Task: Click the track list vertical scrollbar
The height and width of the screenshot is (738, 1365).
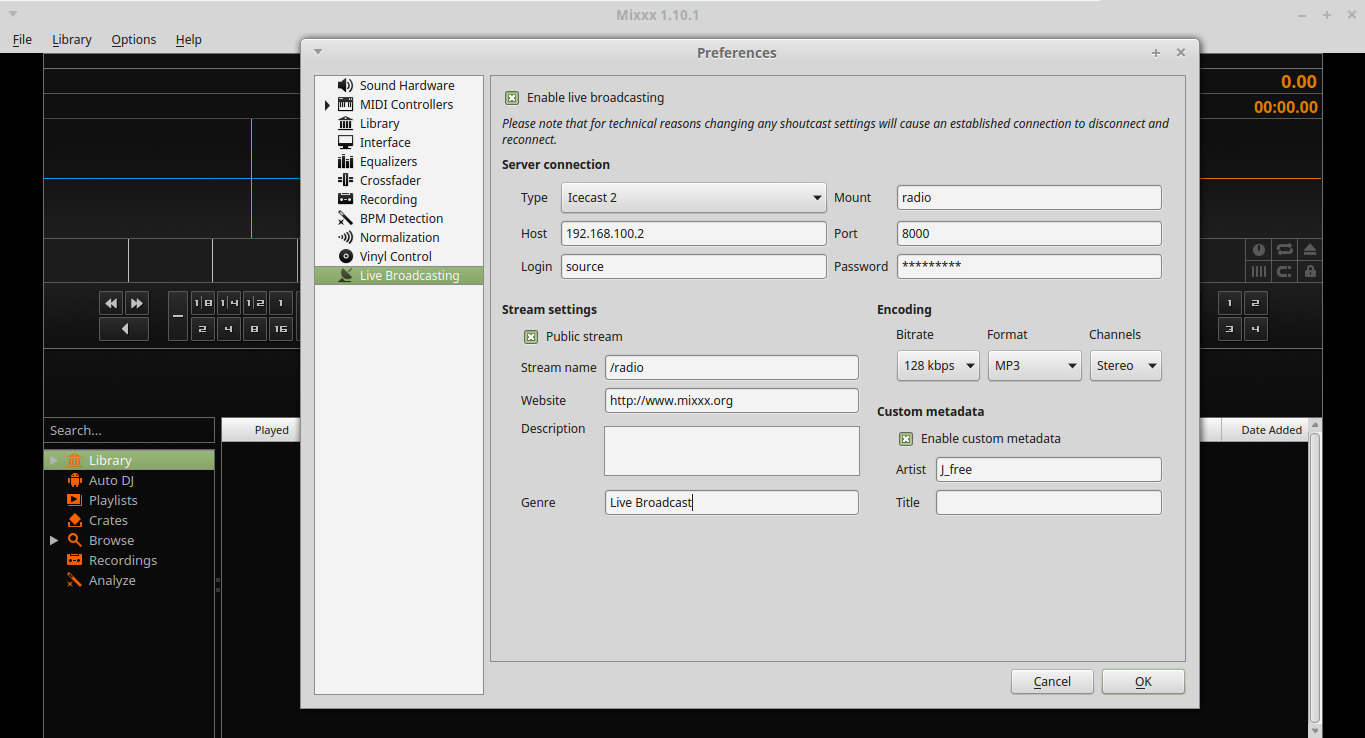Action: (x=1315, y=580)
